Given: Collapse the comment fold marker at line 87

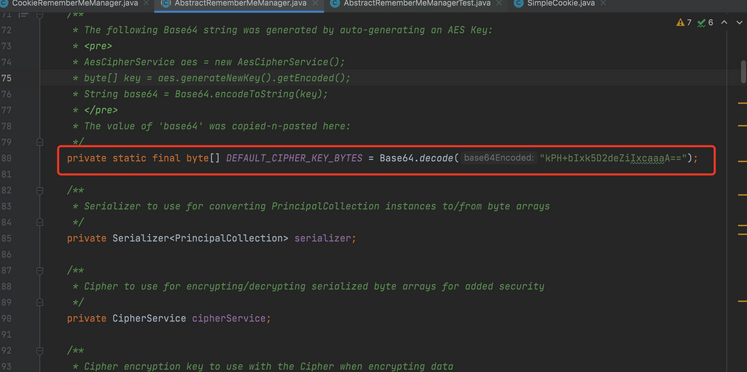Looking at the screenshot, I should click(x=40, y=271).
